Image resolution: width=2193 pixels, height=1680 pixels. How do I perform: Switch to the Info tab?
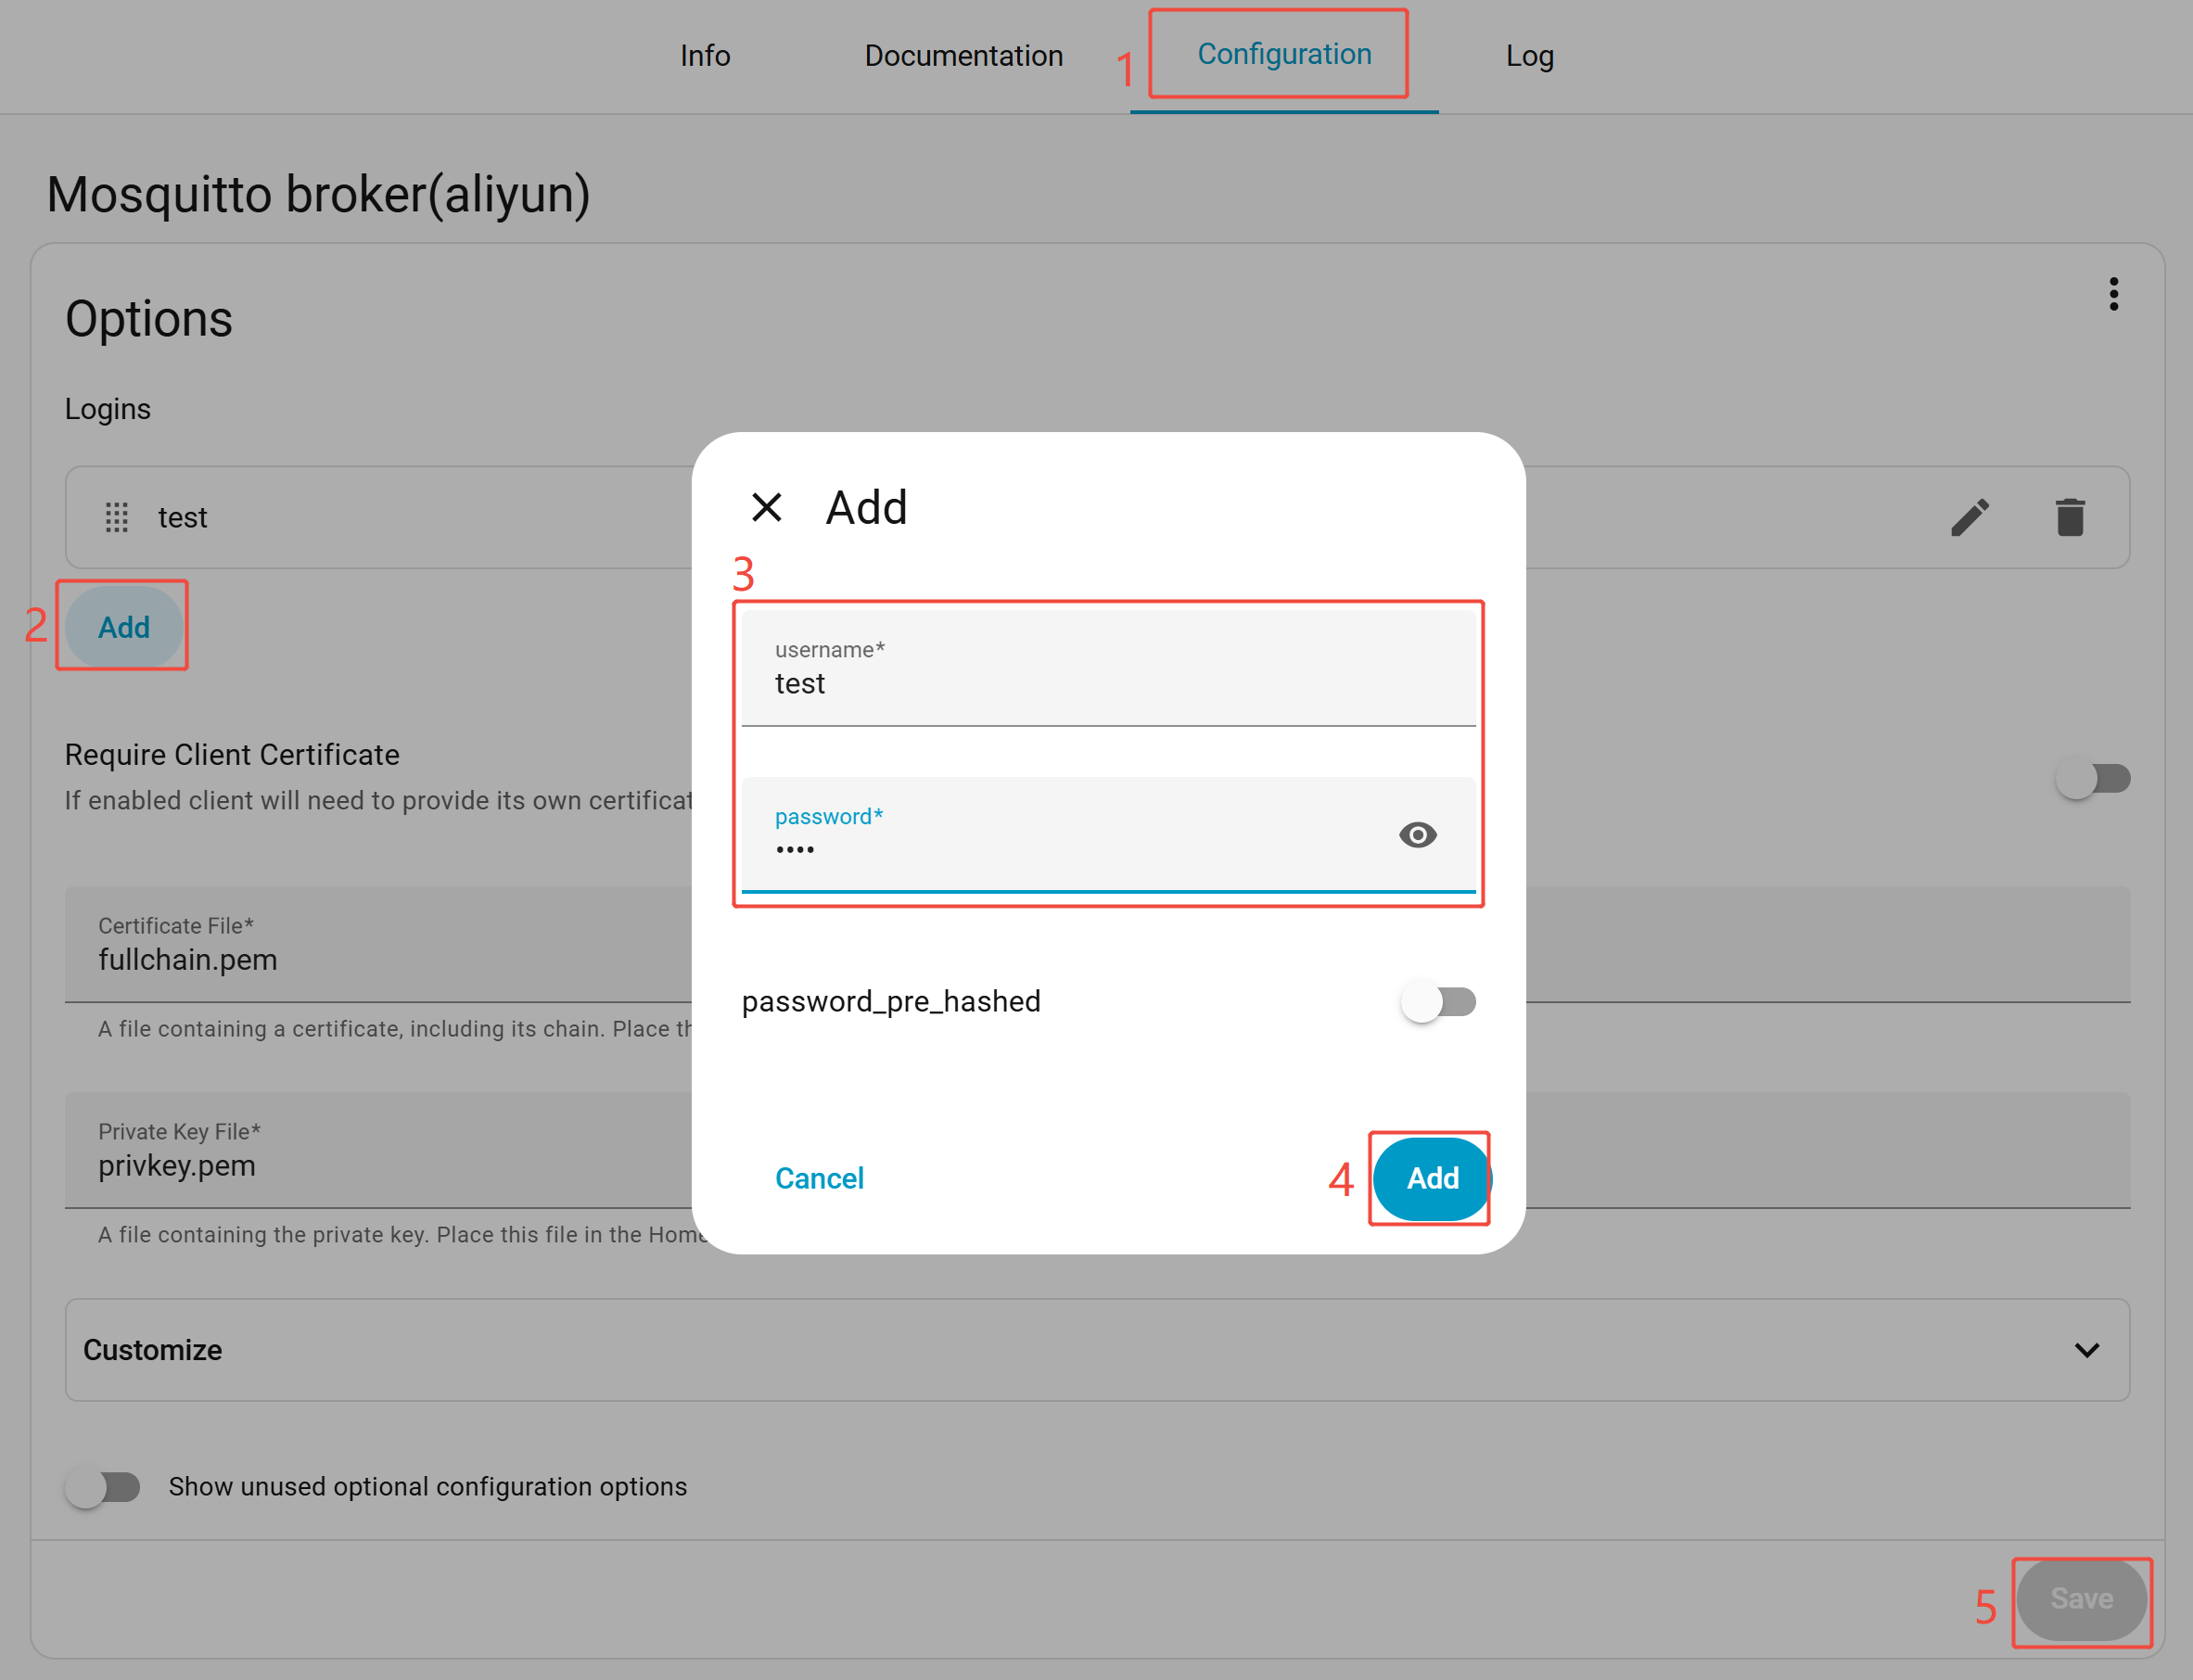pyautogui.click(x=705, y=56)
